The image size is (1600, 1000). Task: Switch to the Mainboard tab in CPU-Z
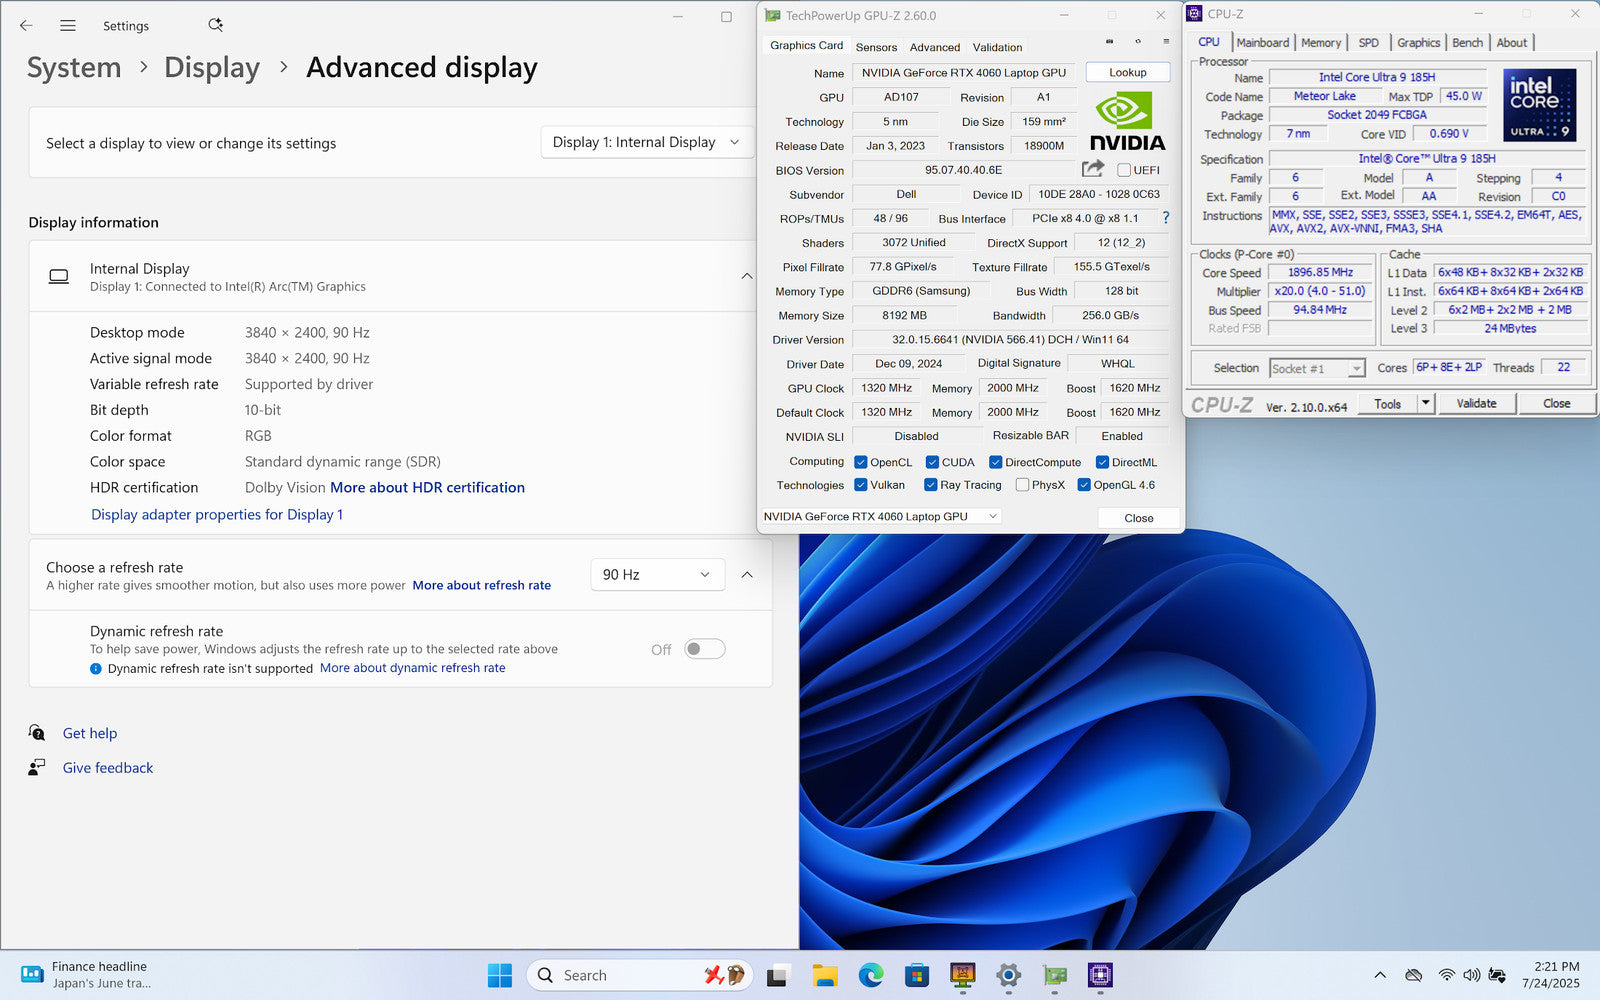click(1262, 43)
